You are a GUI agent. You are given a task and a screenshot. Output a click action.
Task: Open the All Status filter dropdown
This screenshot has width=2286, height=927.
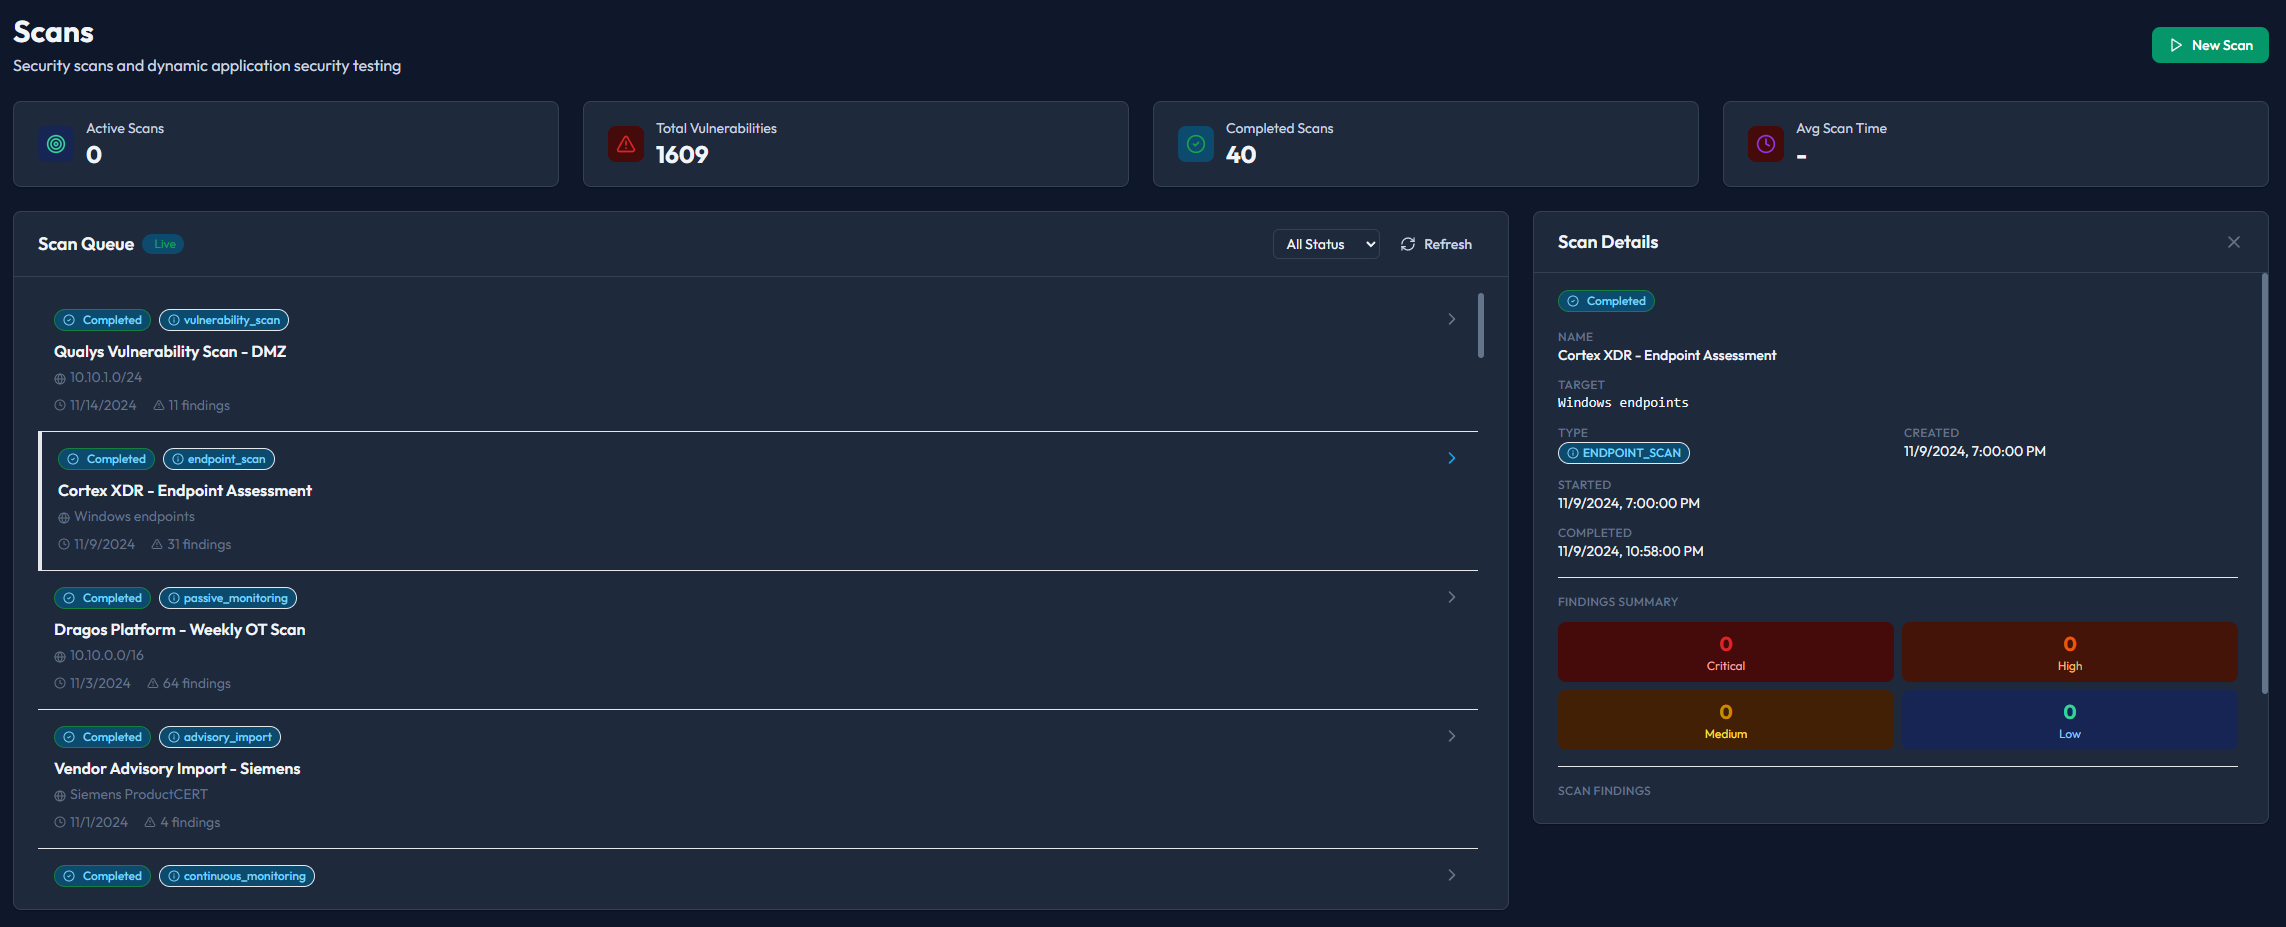click(1326, 244)
